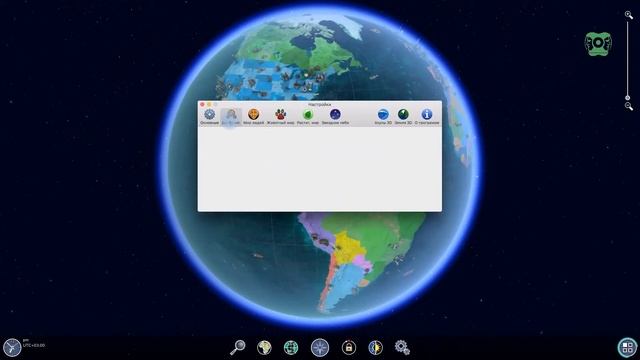Click the magnifying glass search icon
640x360 pixels.
(x=238, y=347)
